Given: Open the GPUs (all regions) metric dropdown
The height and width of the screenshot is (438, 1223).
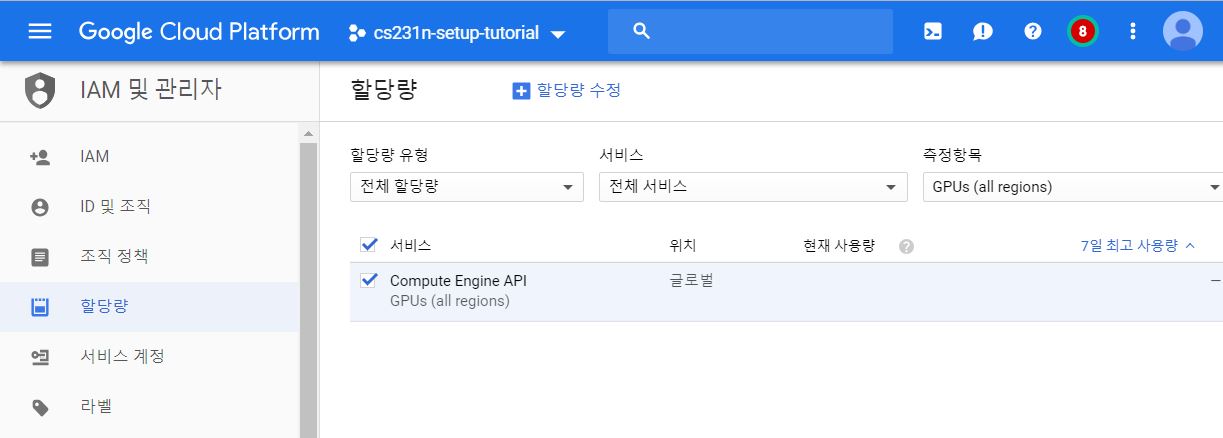Looking at the screenshot, I should point(1073,187).
